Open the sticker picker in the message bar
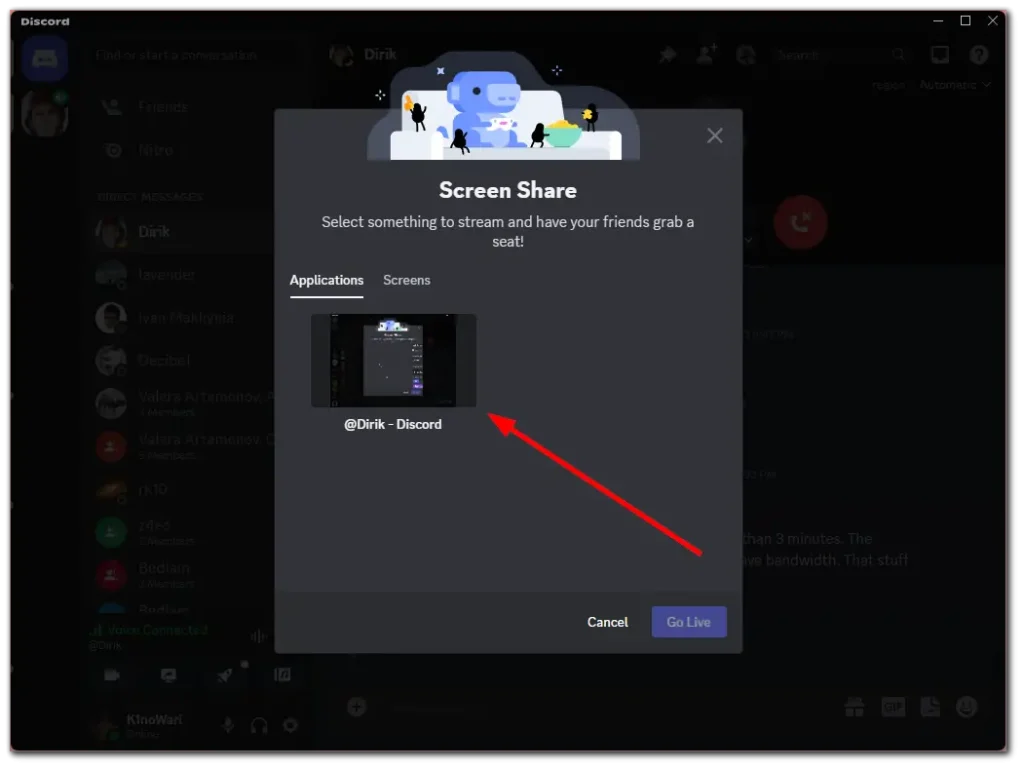1024x769 pixels. pyautogui.click(x=930, y=706)
